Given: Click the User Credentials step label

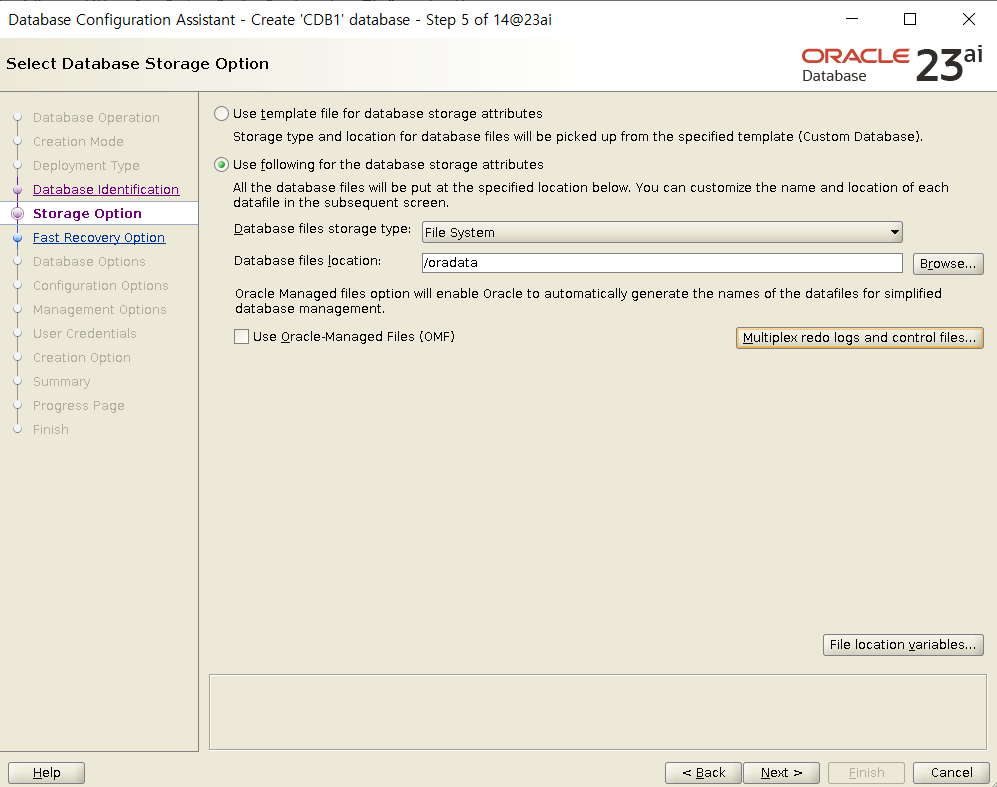Looking at the screenshot, I should (85, 334).
